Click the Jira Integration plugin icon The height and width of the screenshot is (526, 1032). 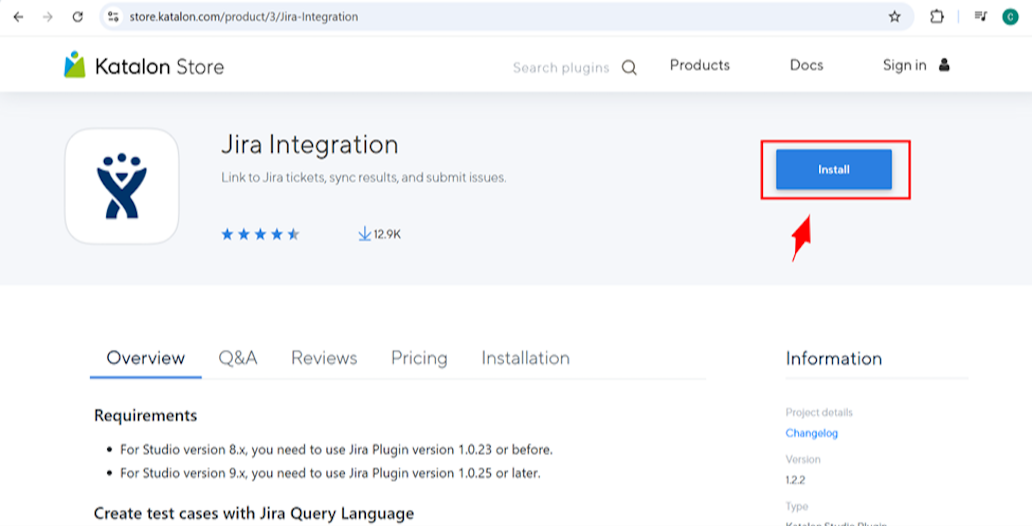click(x=122, y=186)
